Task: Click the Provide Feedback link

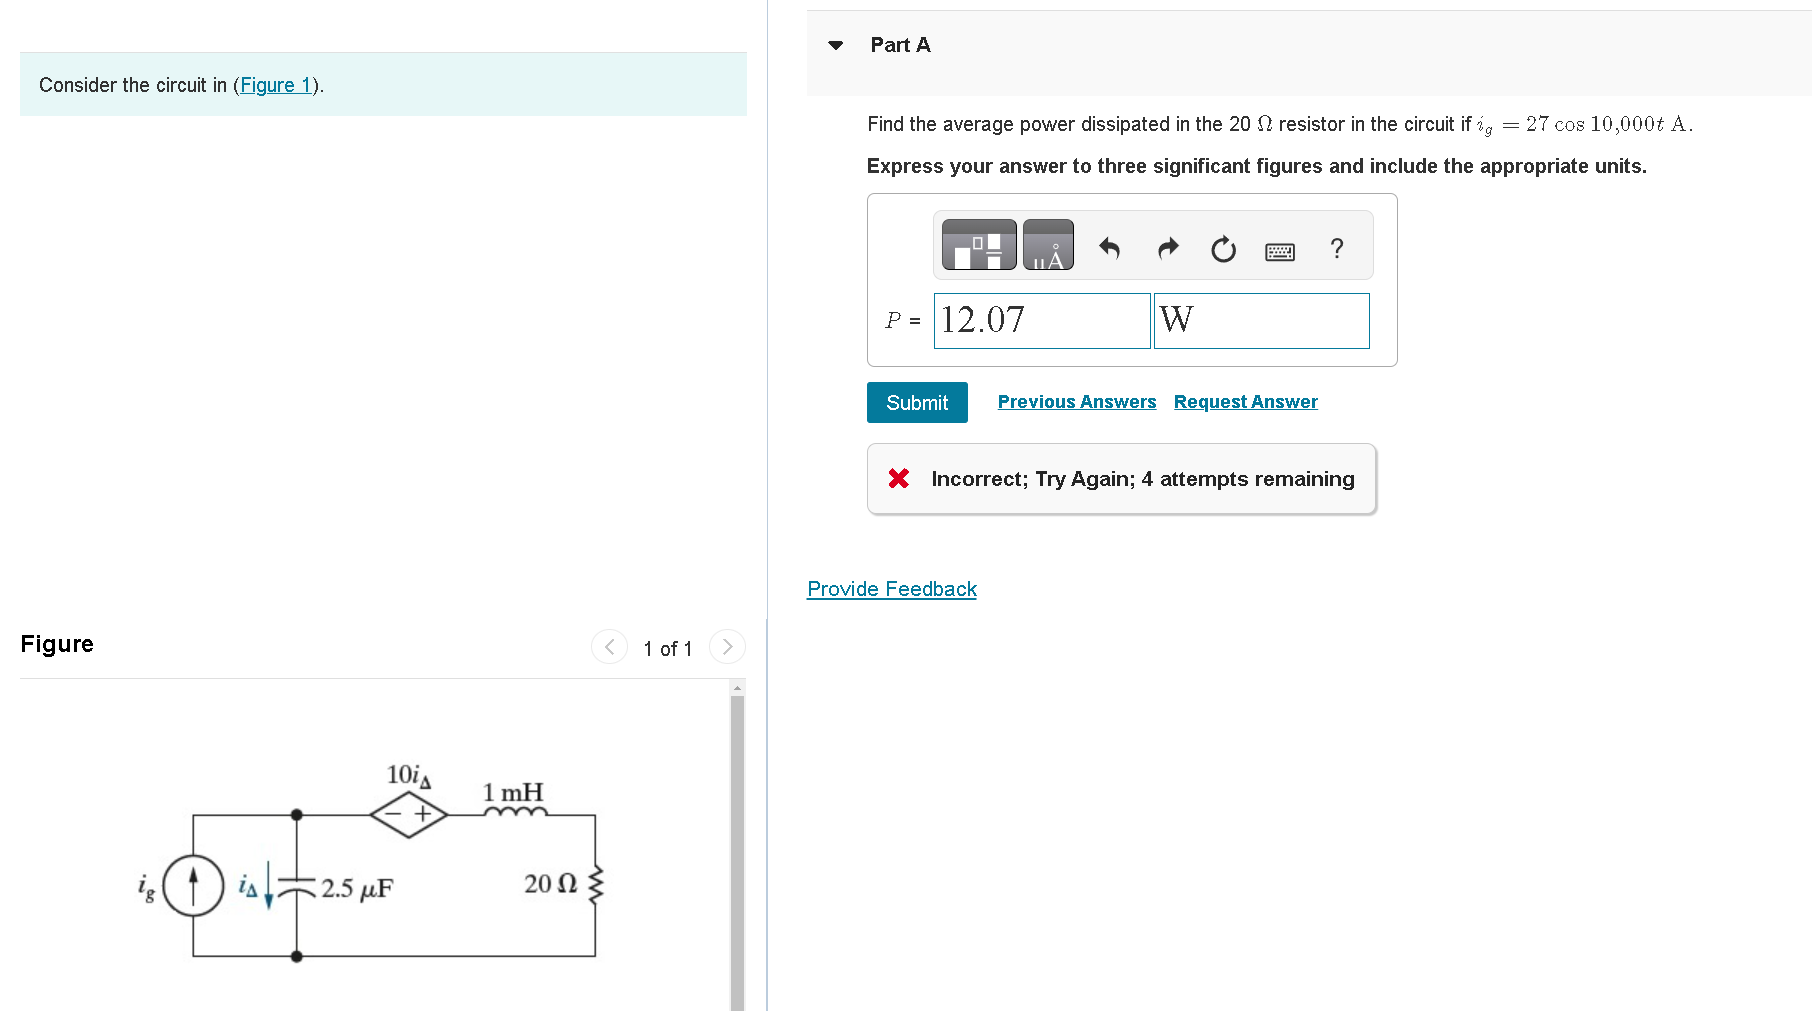Action: 891,588
